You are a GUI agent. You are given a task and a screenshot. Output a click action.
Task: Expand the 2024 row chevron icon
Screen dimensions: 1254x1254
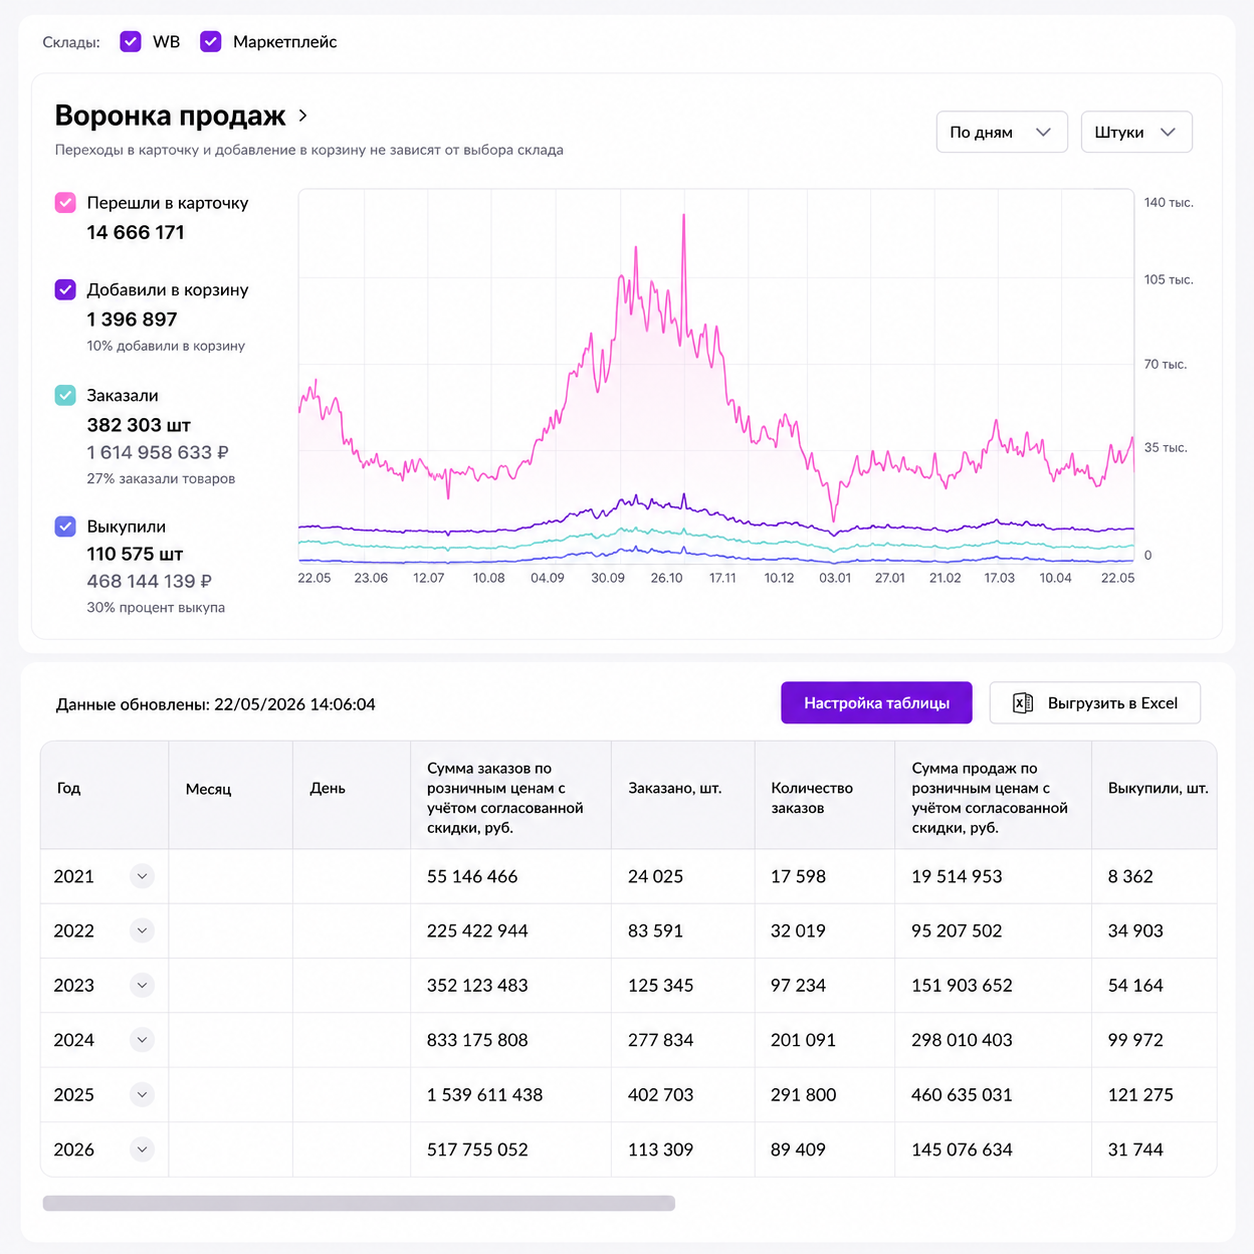click(142, 1040)
